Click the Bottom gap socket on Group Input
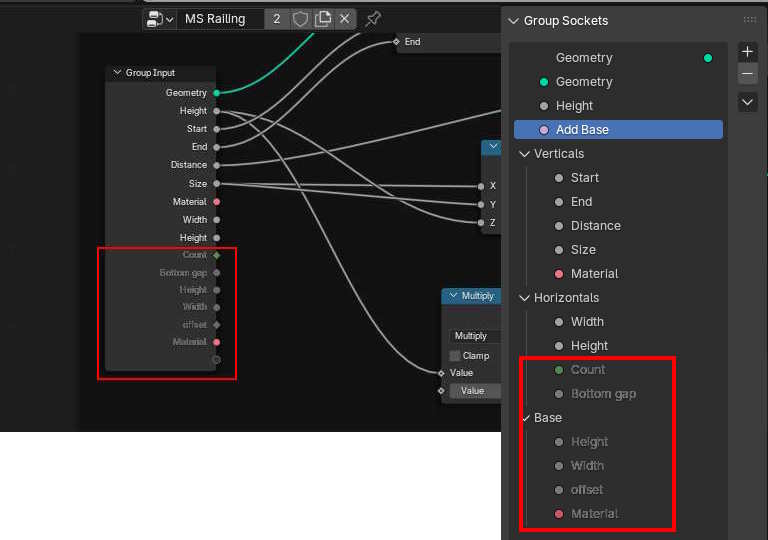This screenshot has width=768, height=540. 216,272
